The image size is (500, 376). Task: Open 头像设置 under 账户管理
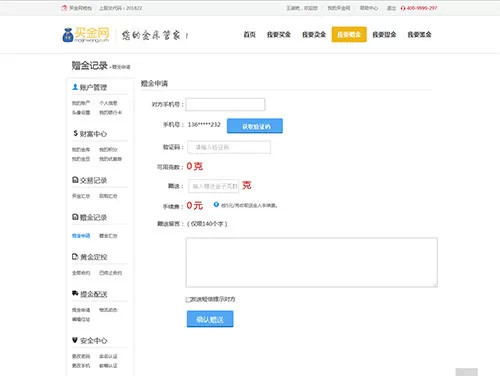(81, 112)
